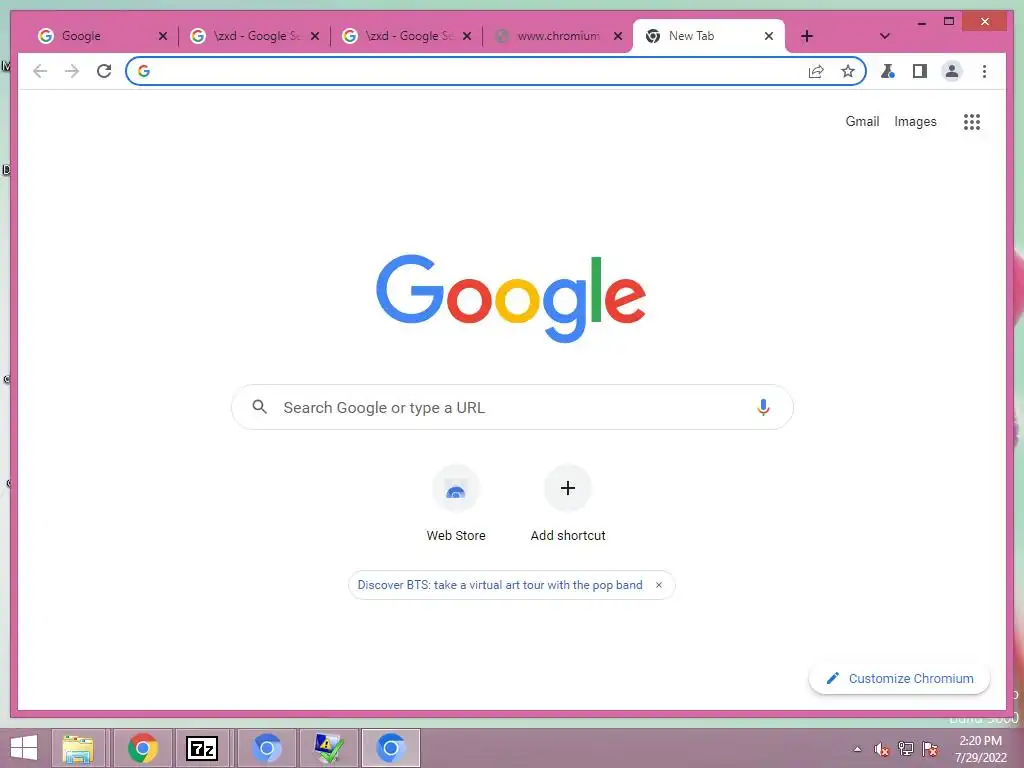Screen dimensions: 1024x768
Task: Launch Google Chrome from the taskbar
Action: pos(142,748)
